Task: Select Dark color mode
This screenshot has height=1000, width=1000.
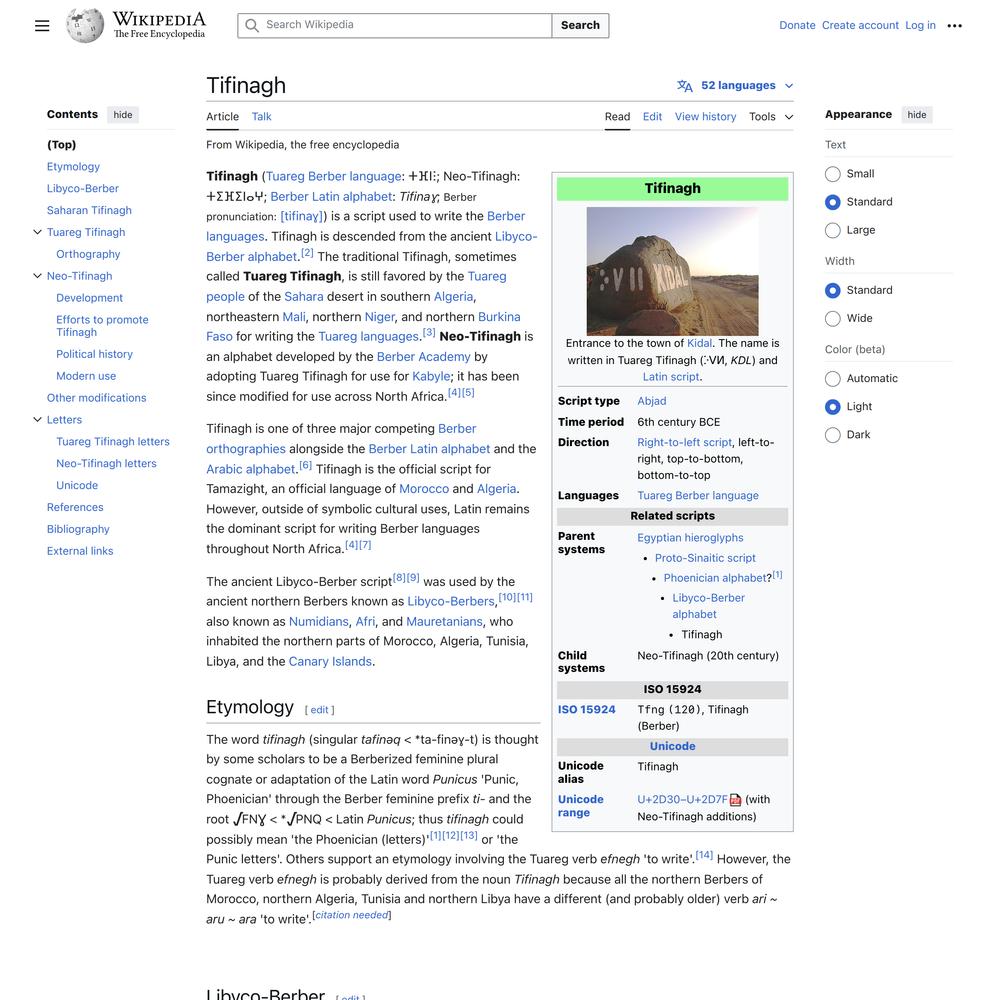Action: coord(832,435)
